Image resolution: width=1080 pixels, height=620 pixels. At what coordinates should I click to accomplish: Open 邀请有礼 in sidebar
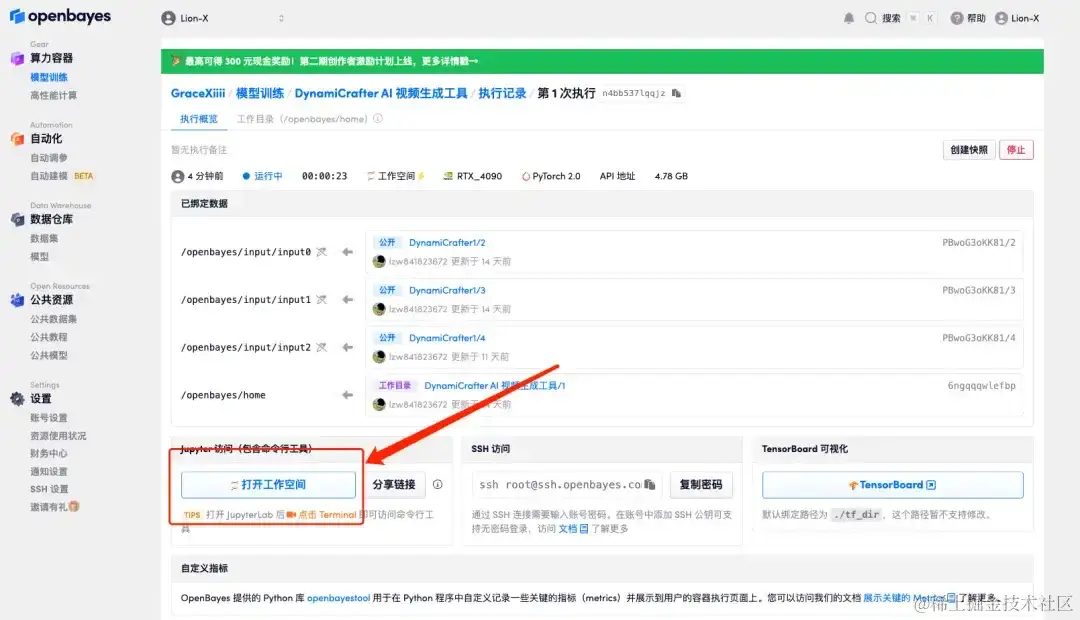(54, 507)
